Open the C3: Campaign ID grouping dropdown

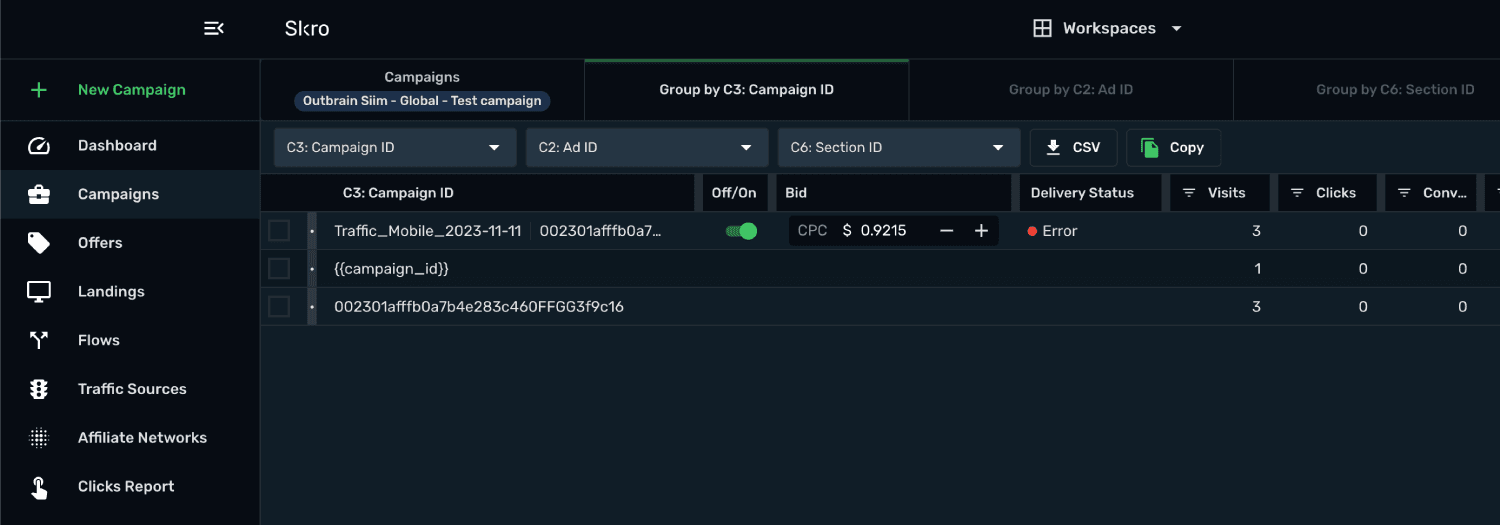(395, 147)
